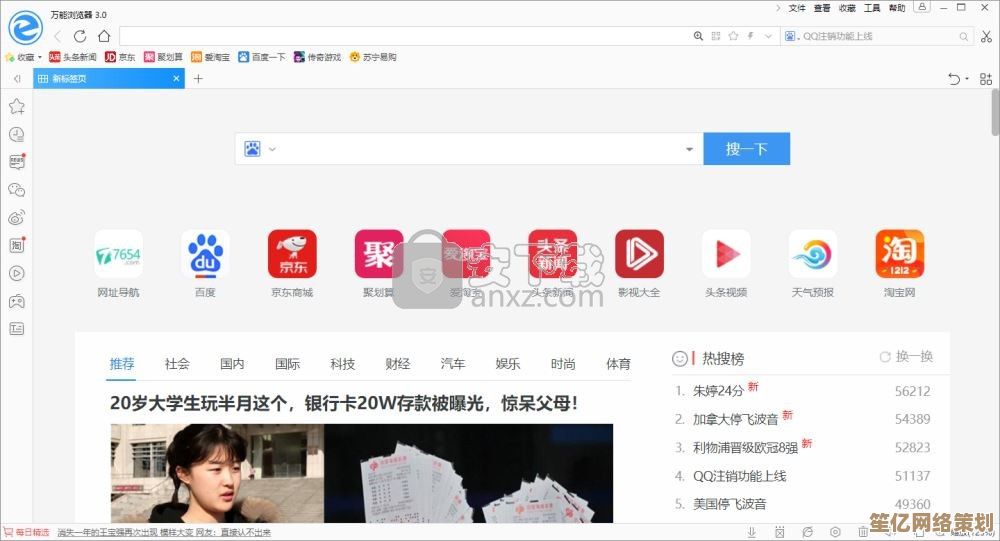Switch to the 科技 news tab
This screenshot has width=1000, height=541.
tap(342, 364)
